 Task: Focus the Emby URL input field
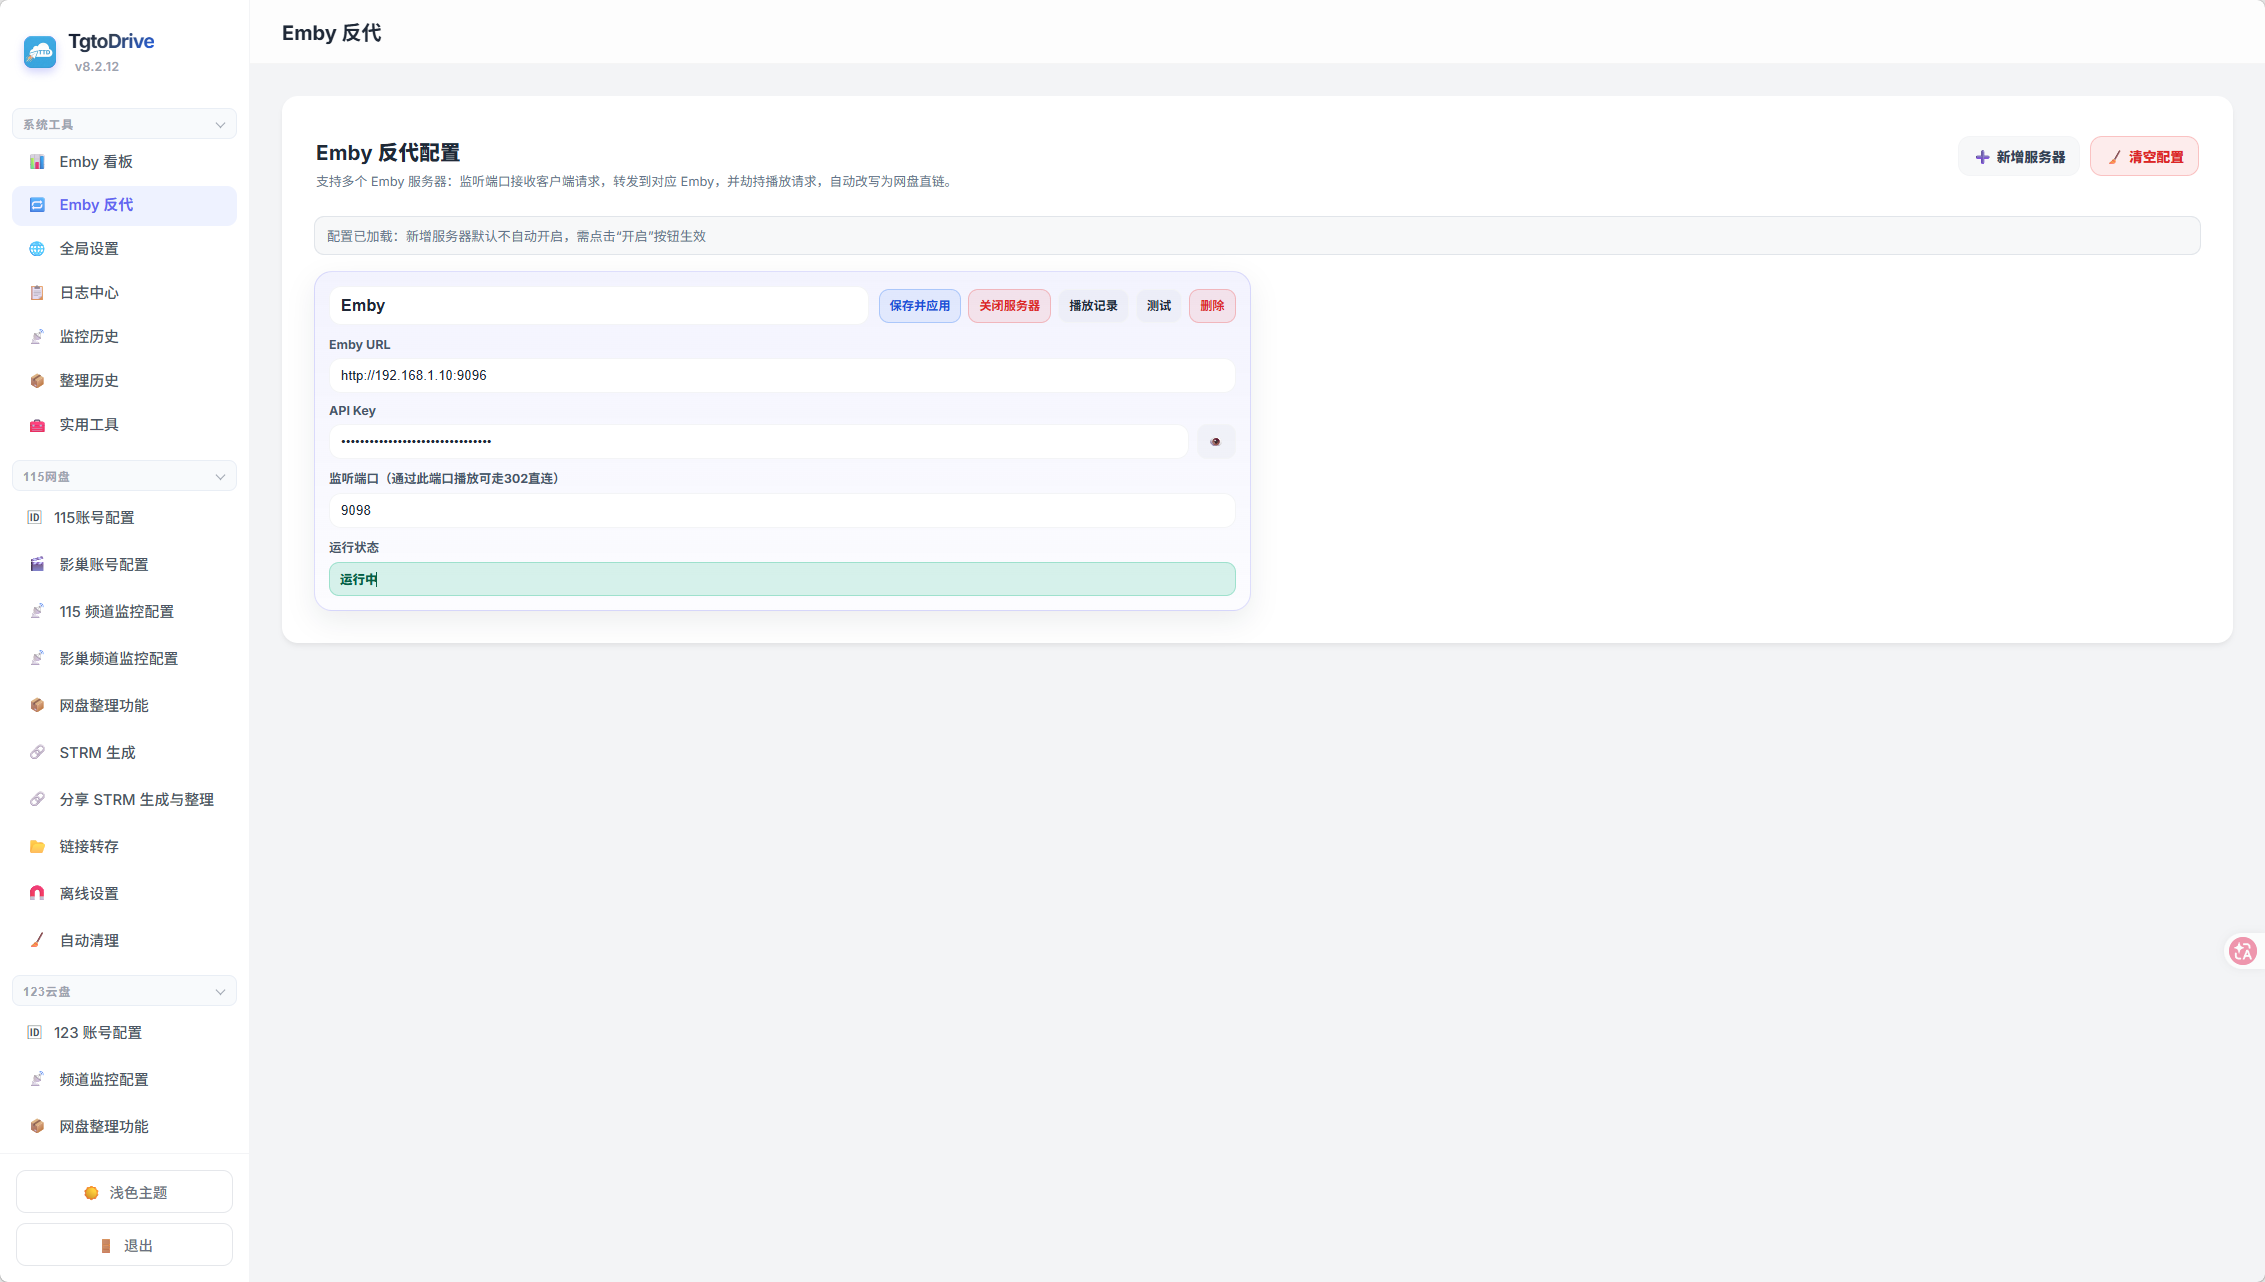click(x=782, y=376)
